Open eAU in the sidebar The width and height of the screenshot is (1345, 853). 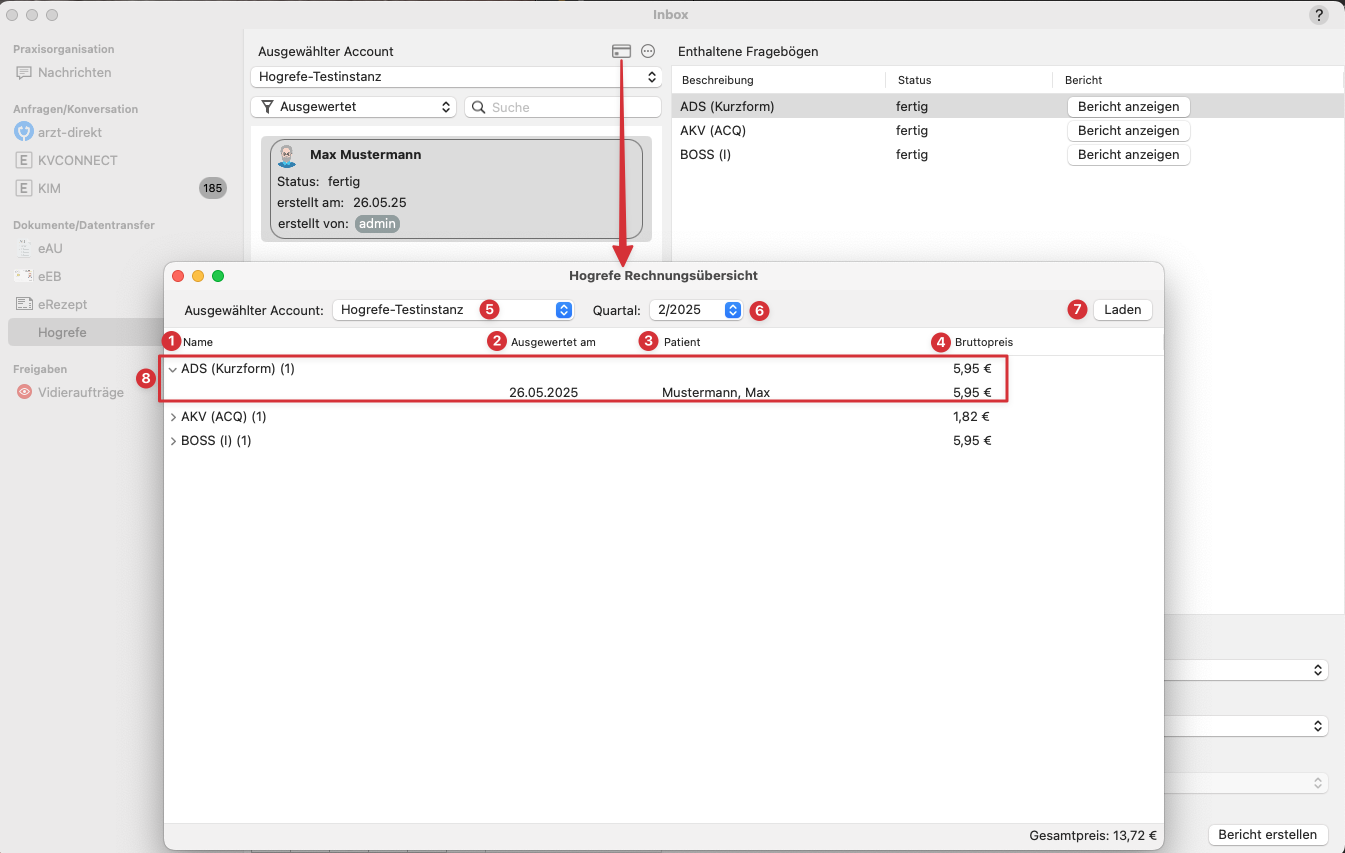click(50, 248)
